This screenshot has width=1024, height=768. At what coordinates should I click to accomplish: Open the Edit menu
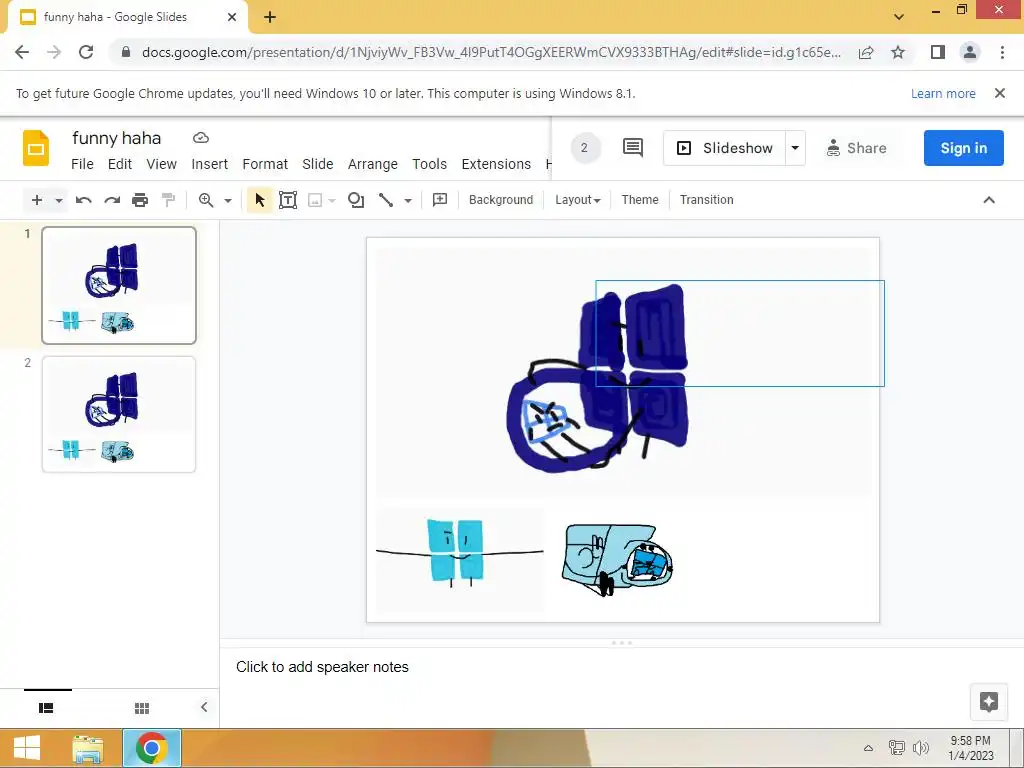[120, 164]
